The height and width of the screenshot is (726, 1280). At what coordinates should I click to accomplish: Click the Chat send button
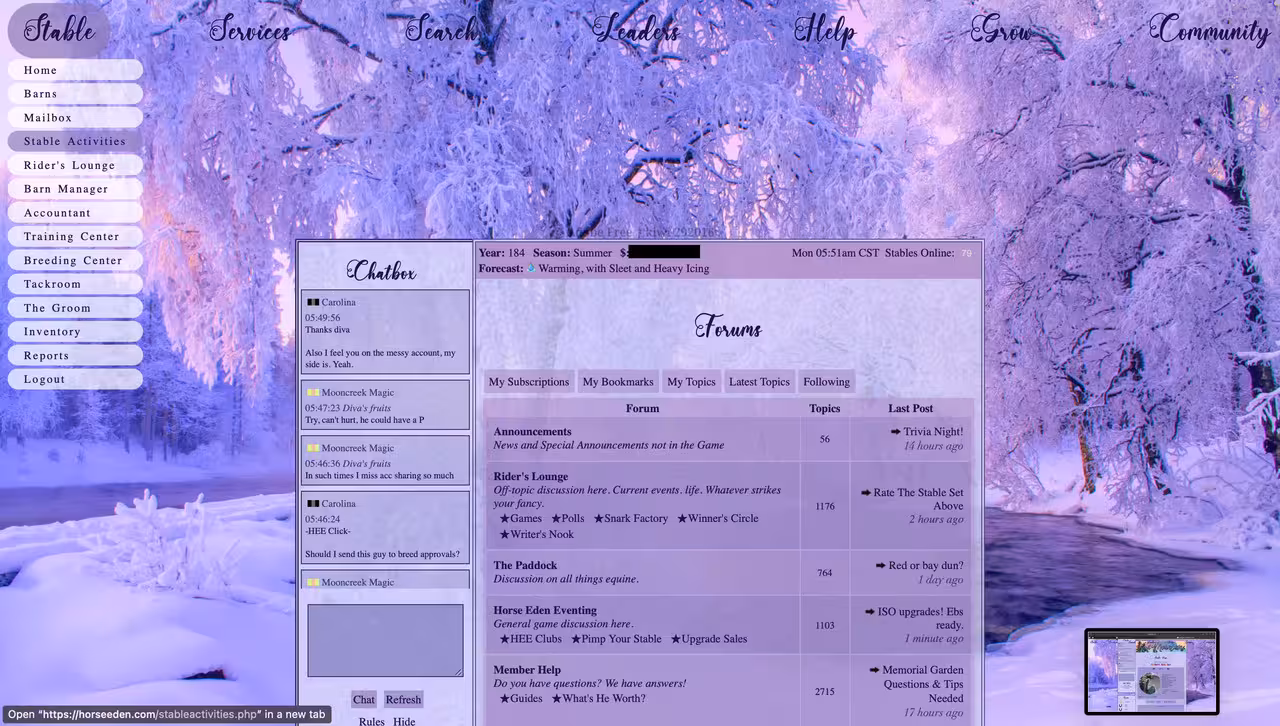point(364,700)
